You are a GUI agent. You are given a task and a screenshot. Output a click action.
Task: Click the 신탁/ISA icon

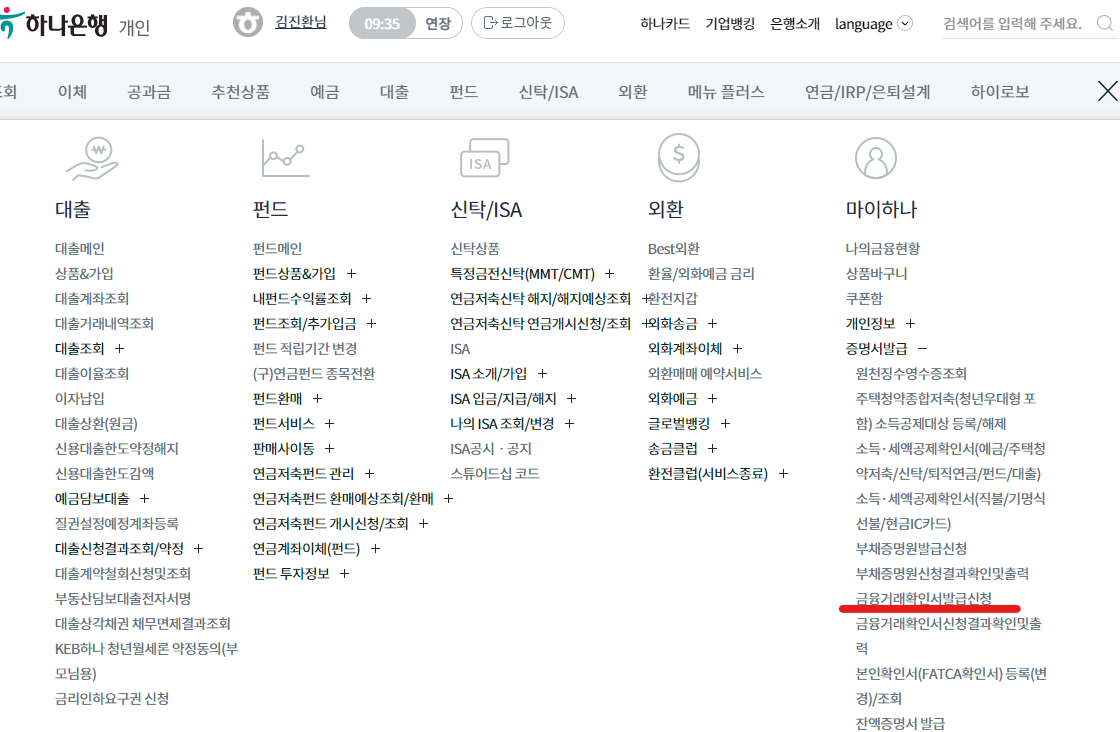484,158
